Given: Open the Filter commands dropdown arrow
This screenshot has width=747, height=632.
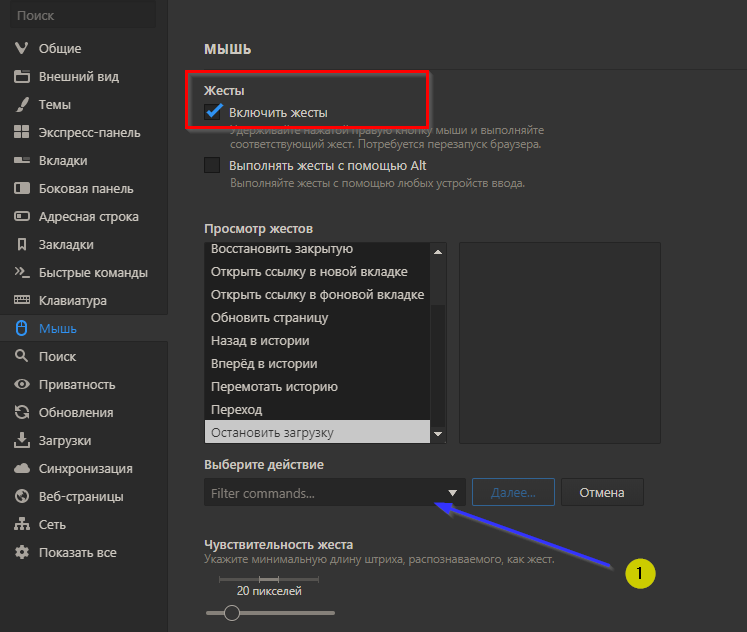Looking at the screenshot, I should [453, 492].
